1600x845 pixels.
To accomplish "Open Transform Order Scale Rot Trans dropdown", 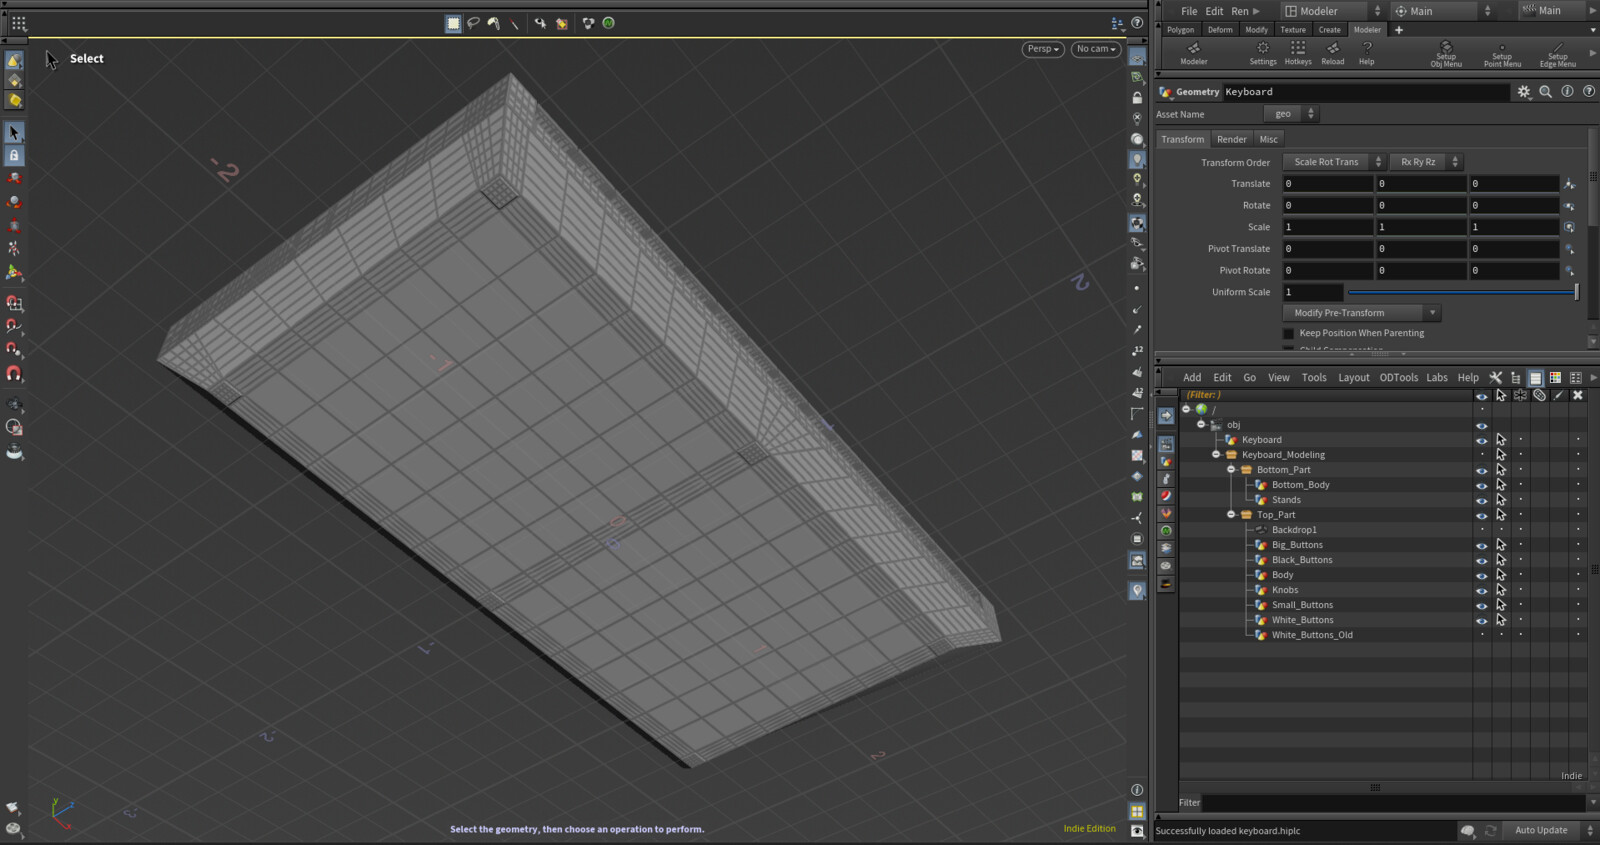I will [1333, 162].
